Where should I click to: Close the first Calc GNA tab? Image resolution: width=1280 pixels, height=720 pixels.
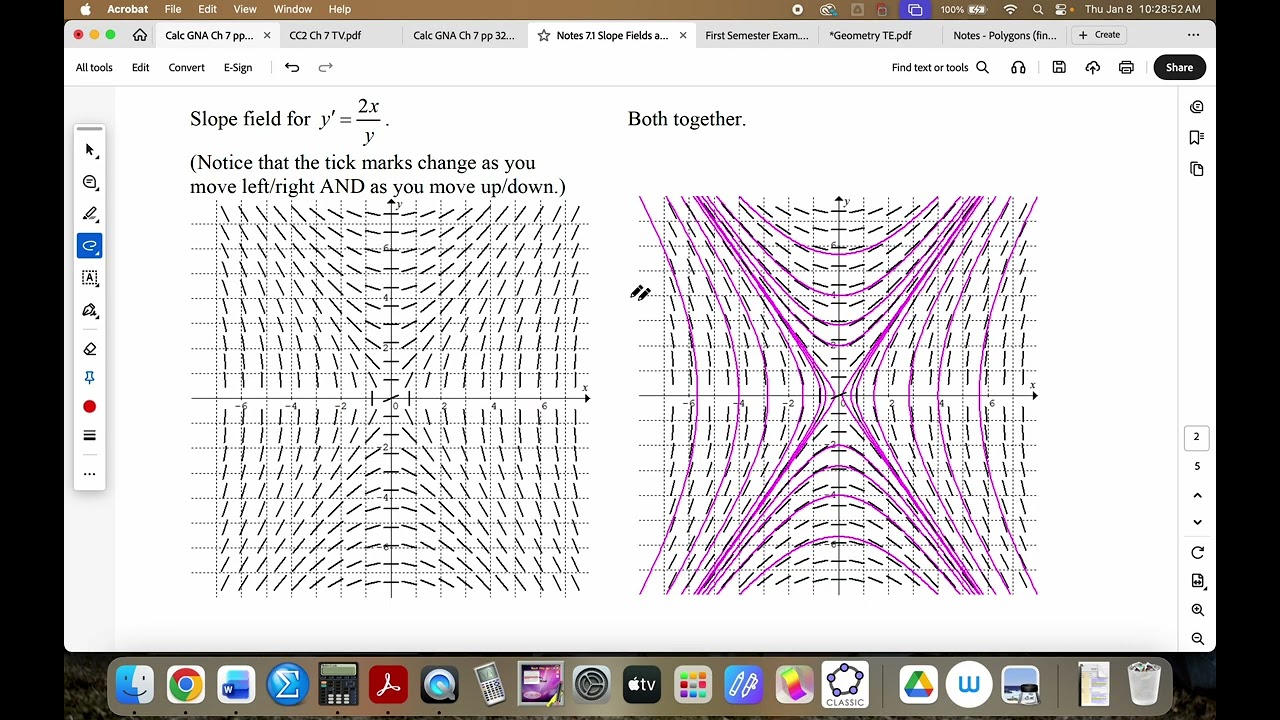click(267, 35)
